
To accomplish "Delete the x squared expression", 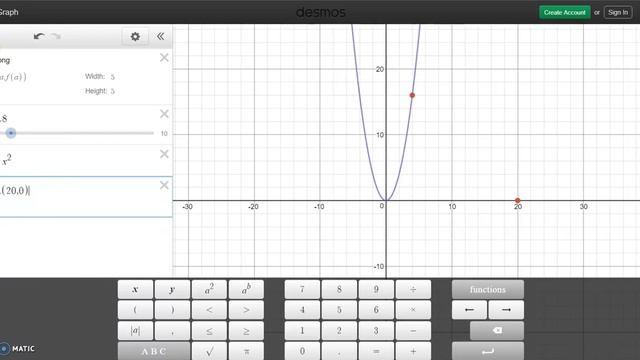I will tap(164, 154).
